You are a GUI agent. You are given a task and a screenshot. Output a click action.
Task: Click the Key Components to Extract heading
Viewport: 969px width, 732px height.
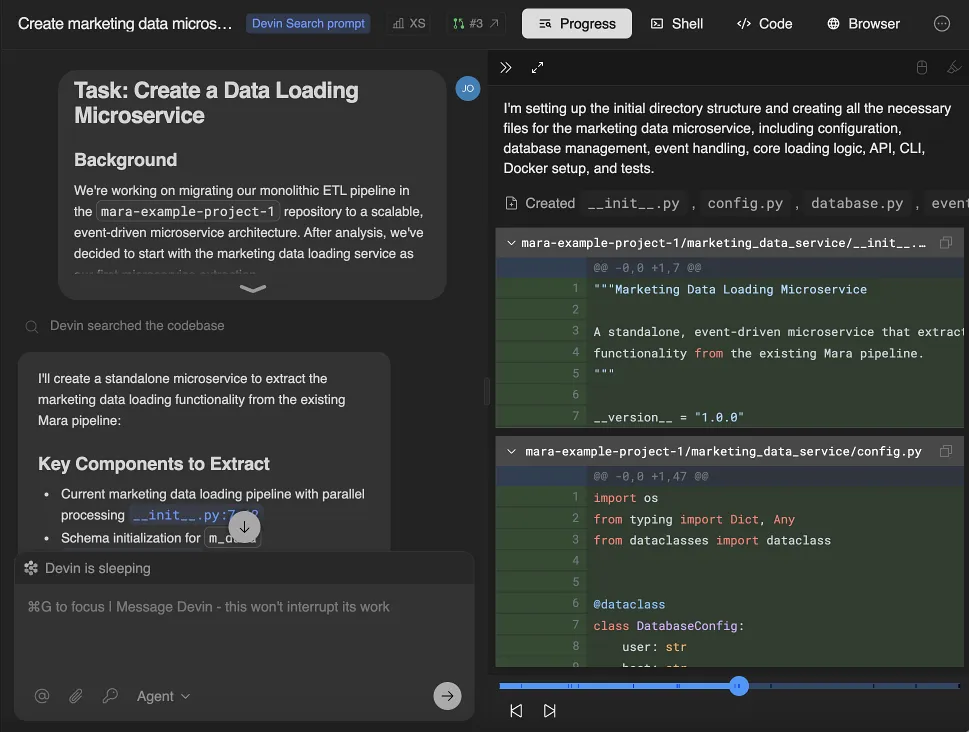coord(154,464)
